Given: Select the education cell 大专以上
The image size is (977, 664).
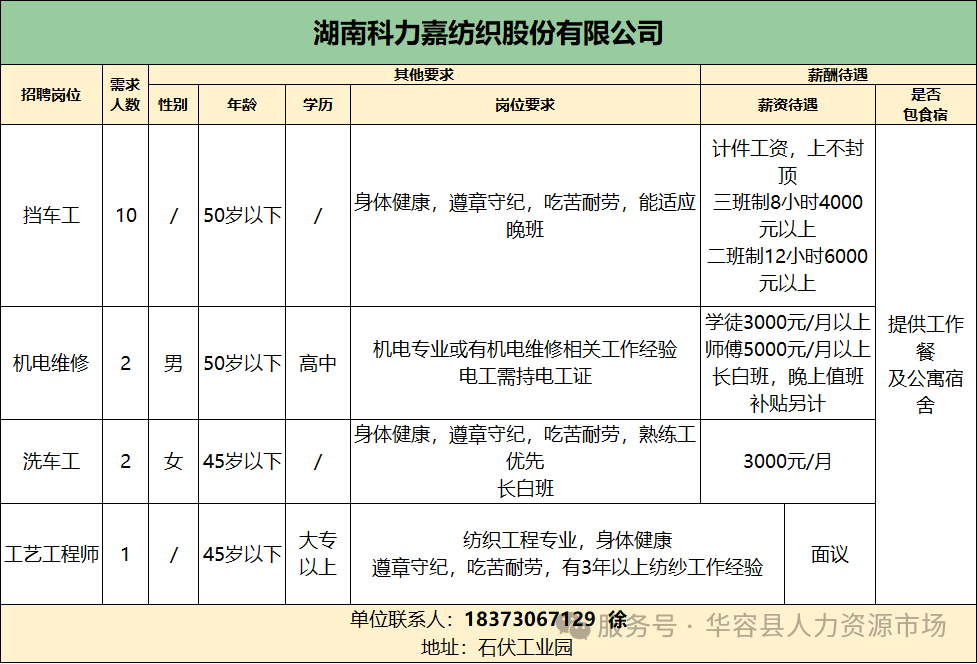Looking at the screenshot, I should pos(318,554).
